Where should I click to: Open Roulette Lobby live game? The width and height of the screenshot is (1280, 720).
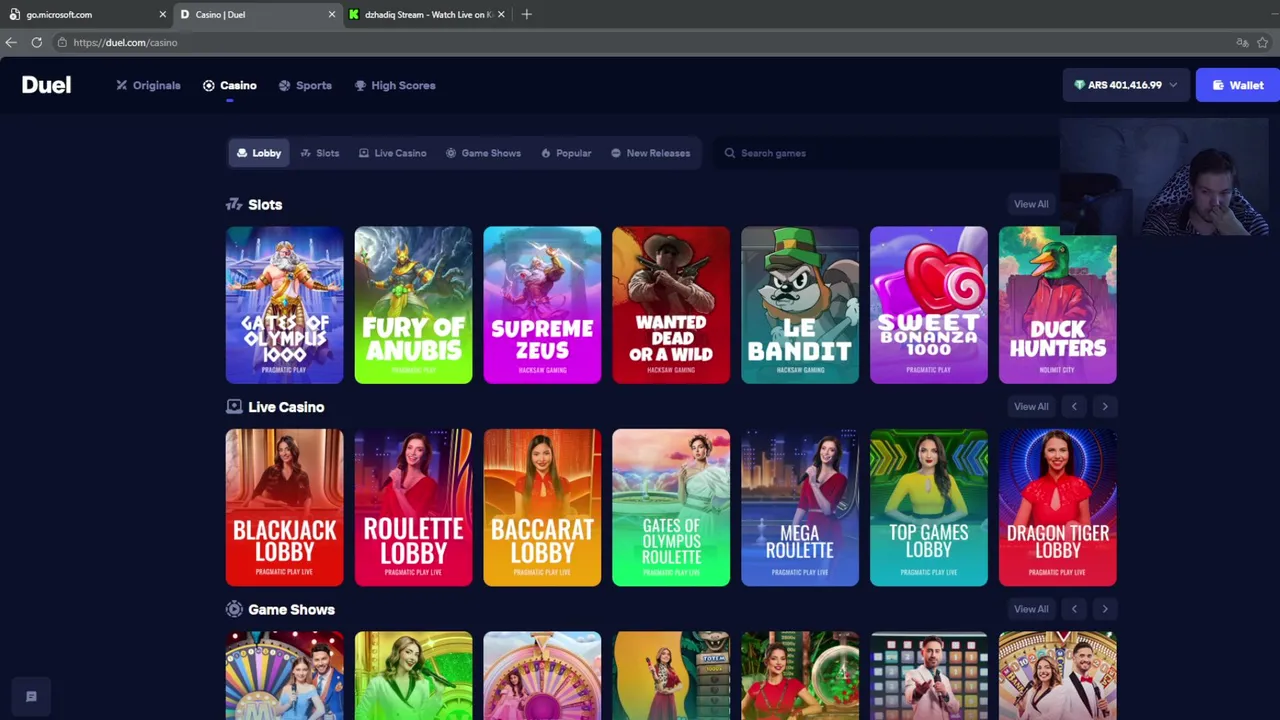[x=413, y=508]
